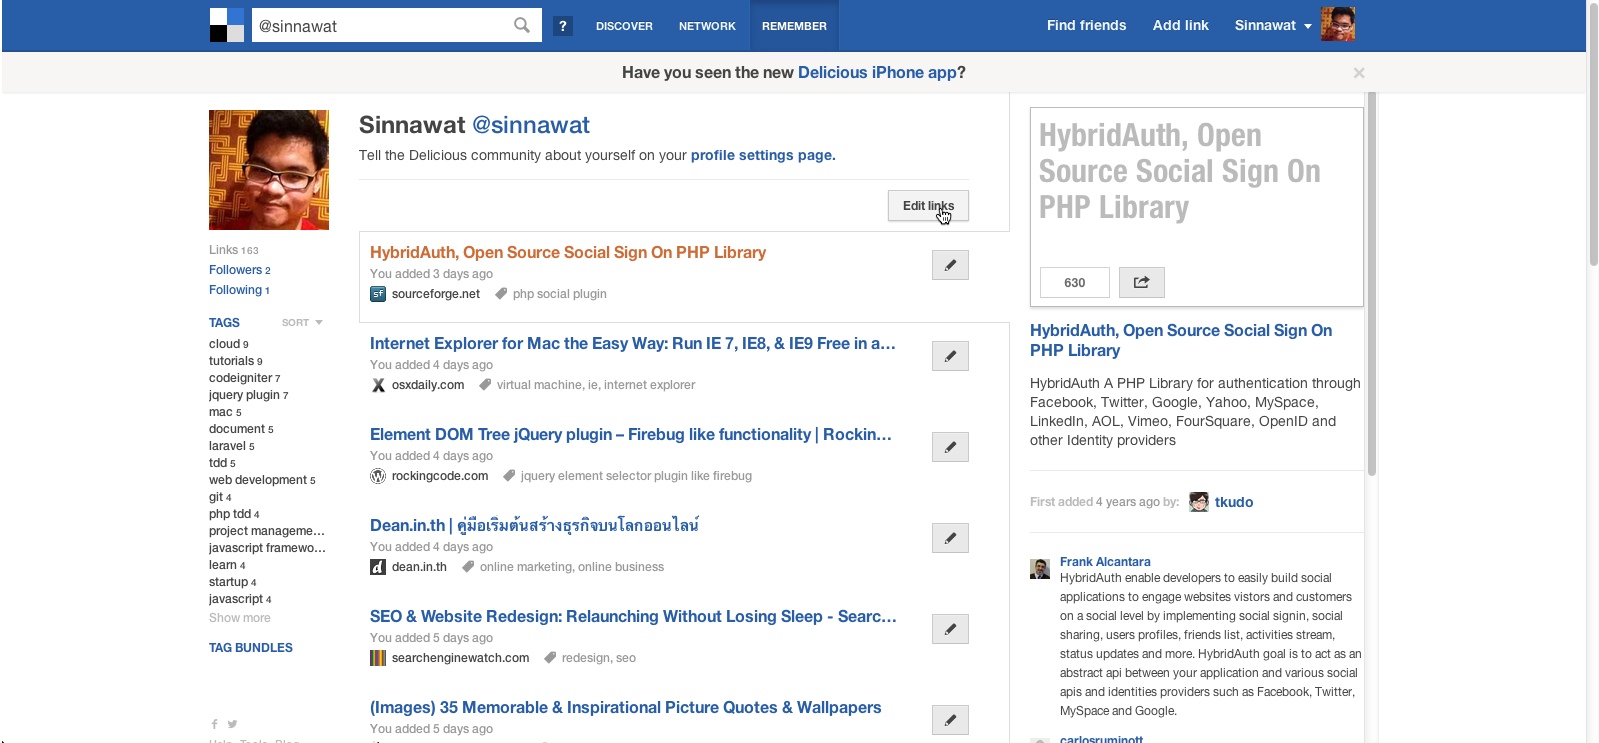The image size is (1599, 743).
Task: Open the tags SORT dropdown
Action: [x=302, y=323]
